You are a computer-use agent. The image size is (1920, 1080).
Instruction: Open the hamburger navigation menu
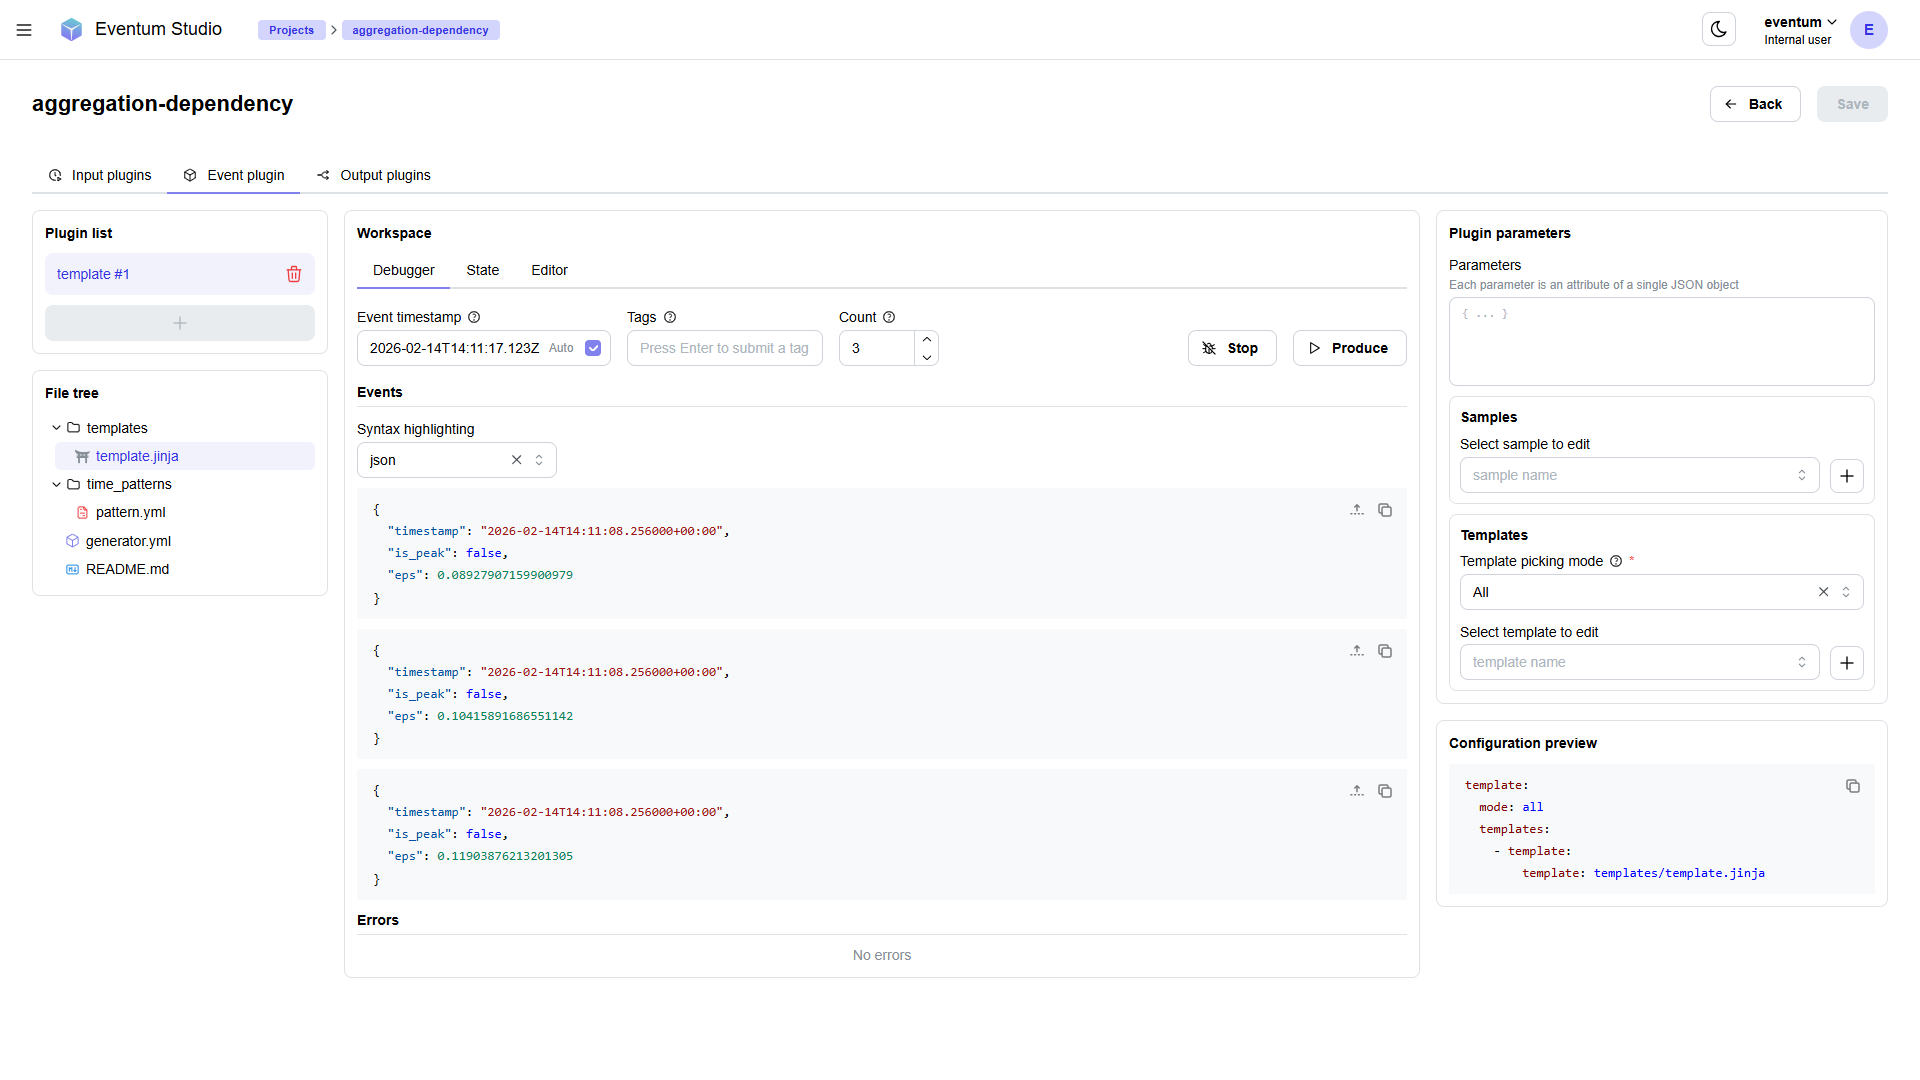click(x=24, y=30)
